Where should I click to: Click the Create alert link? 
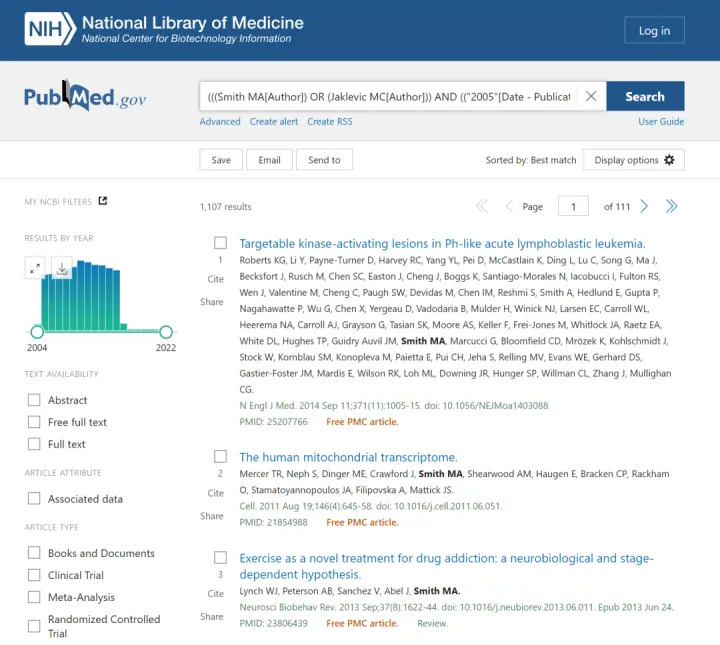[x=274, y=122]
